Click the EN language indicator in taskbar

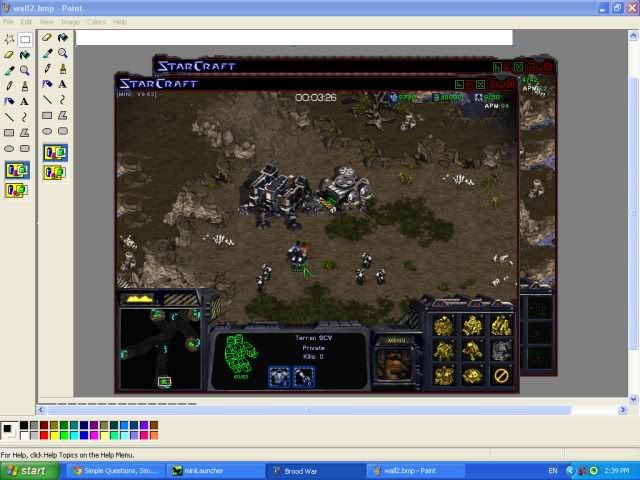[x=553, y=470]
